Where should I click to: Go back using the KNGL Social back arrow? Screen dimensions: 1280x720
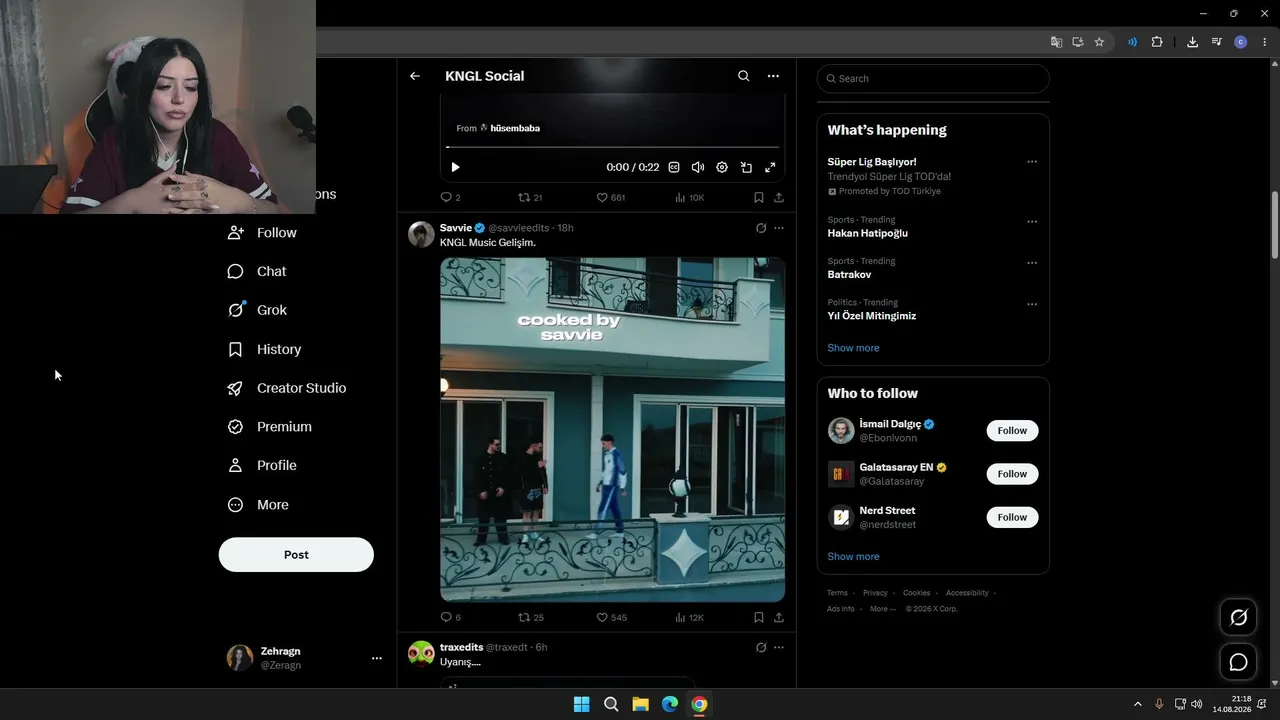[415, 76]
